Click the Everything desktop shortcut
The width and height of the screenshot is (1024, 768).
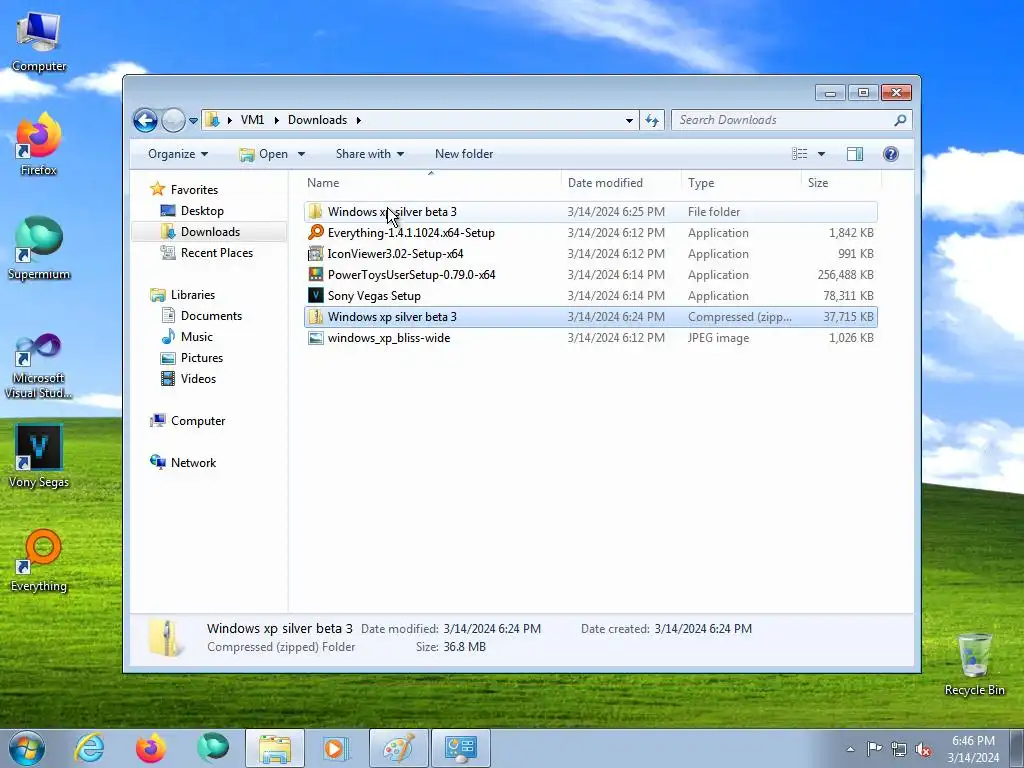(39, 561)
